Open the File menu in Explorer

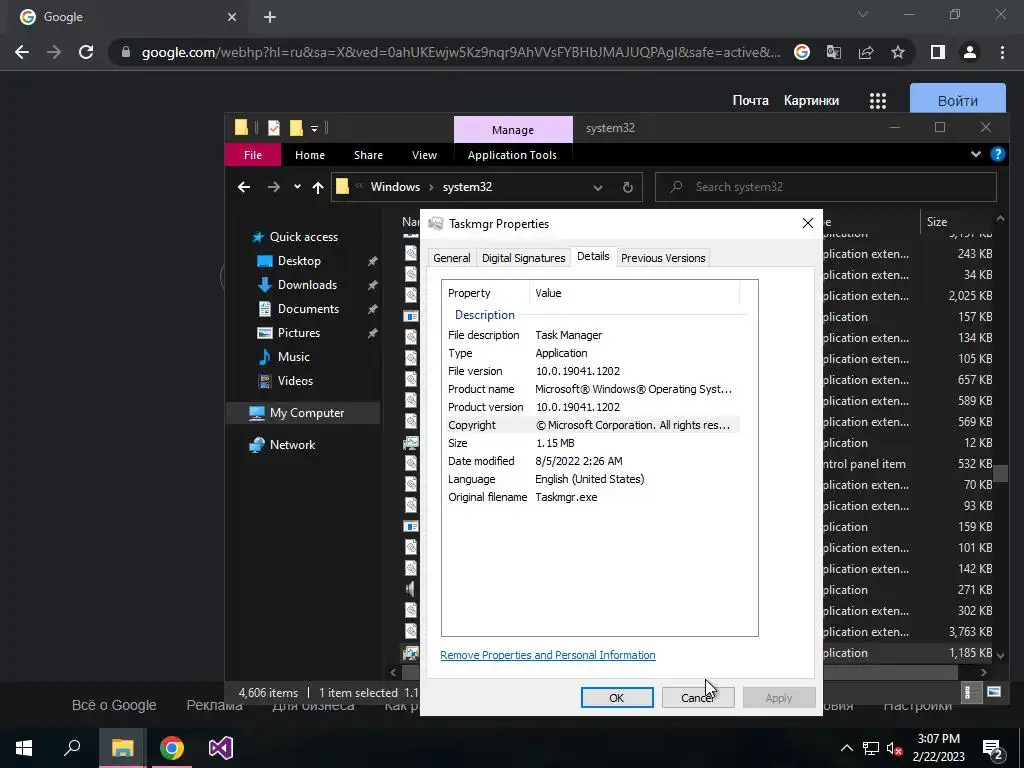tap(253, 155)
